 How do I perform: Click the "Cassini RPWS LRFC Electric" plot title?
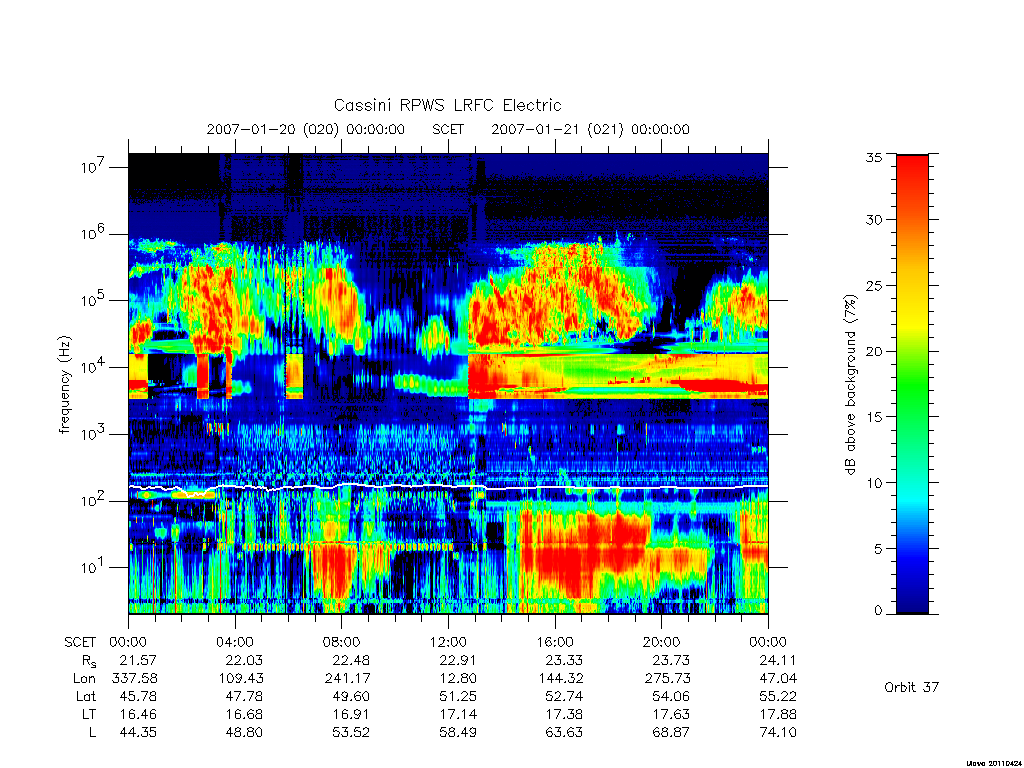[447, 105]
